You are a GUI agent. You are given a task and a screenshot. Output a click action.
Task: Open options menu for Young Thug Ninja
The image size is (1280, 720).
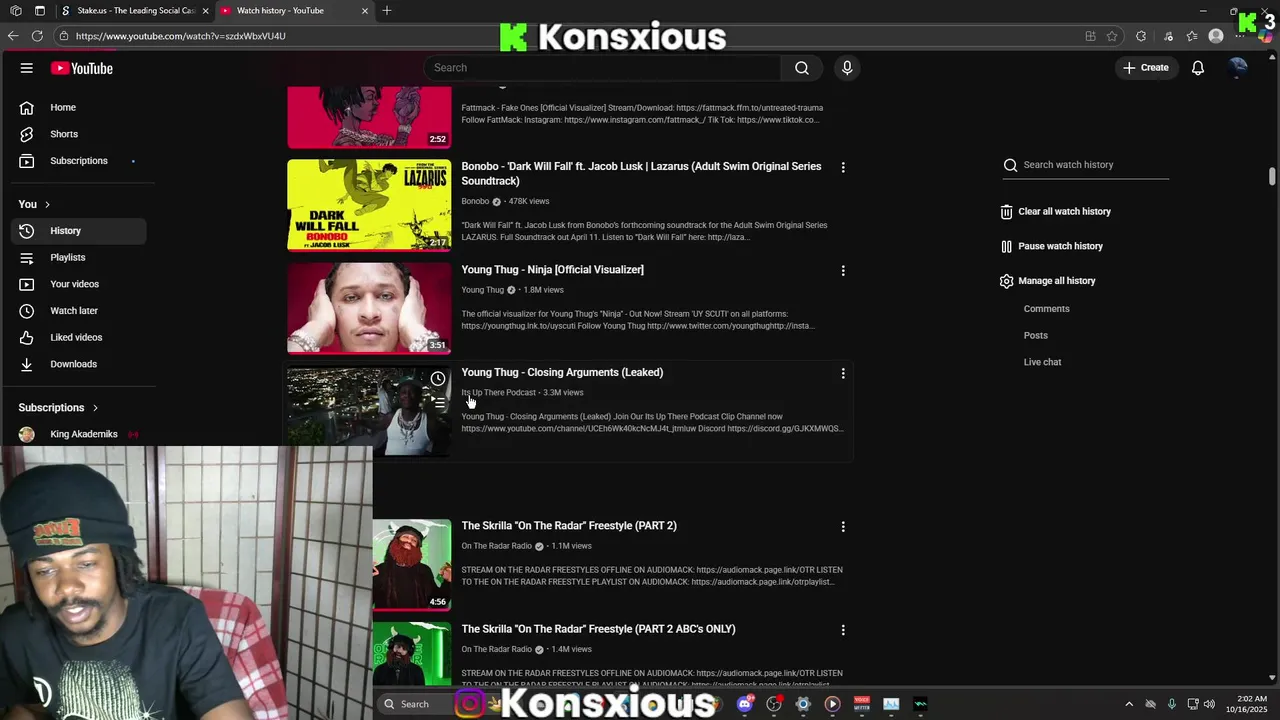[x=843, y=270]
